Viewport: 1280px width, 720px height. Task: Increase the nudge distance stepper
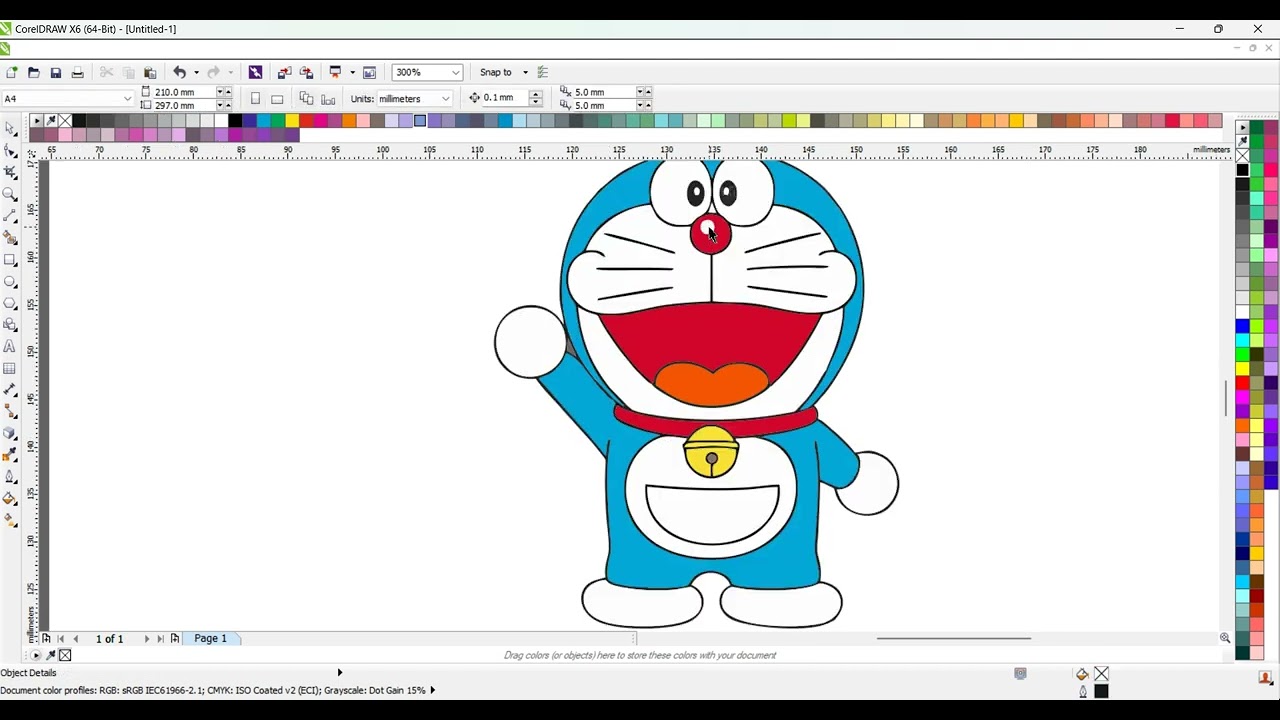pyautogui.click(x=536, y=94)
